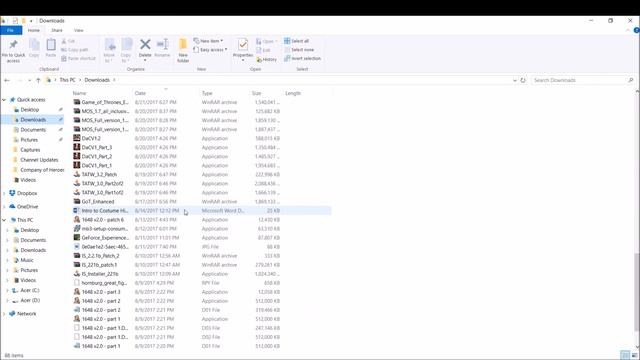Switch to the Home ribbon tab
Image resolution: width=640 pixels, height=360 pixels.
33,30
